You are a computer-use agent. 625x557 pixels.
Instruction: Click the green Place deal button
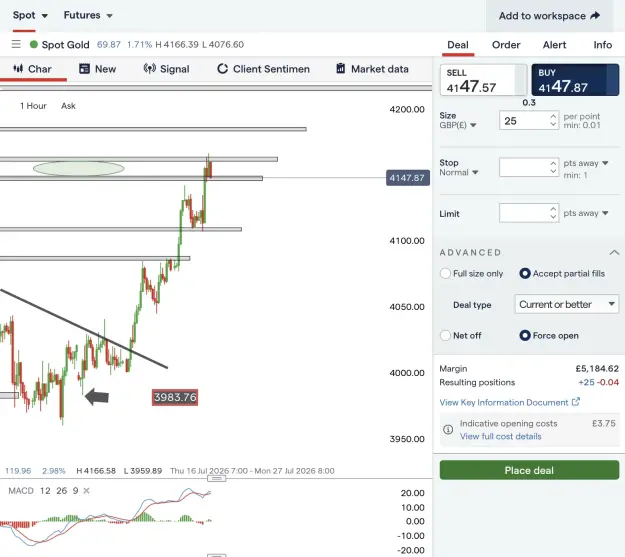[529, 470]
